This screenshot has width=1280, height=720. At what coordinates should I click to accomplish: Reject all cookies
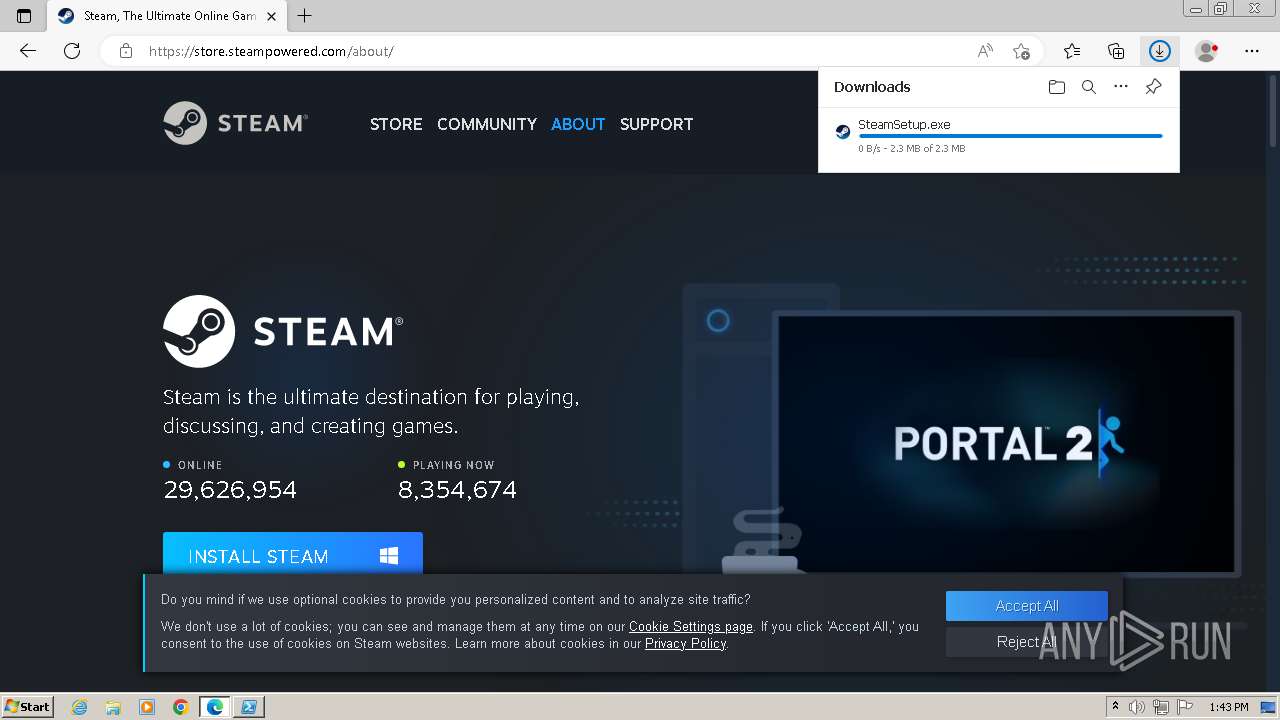coord(1027,642)
